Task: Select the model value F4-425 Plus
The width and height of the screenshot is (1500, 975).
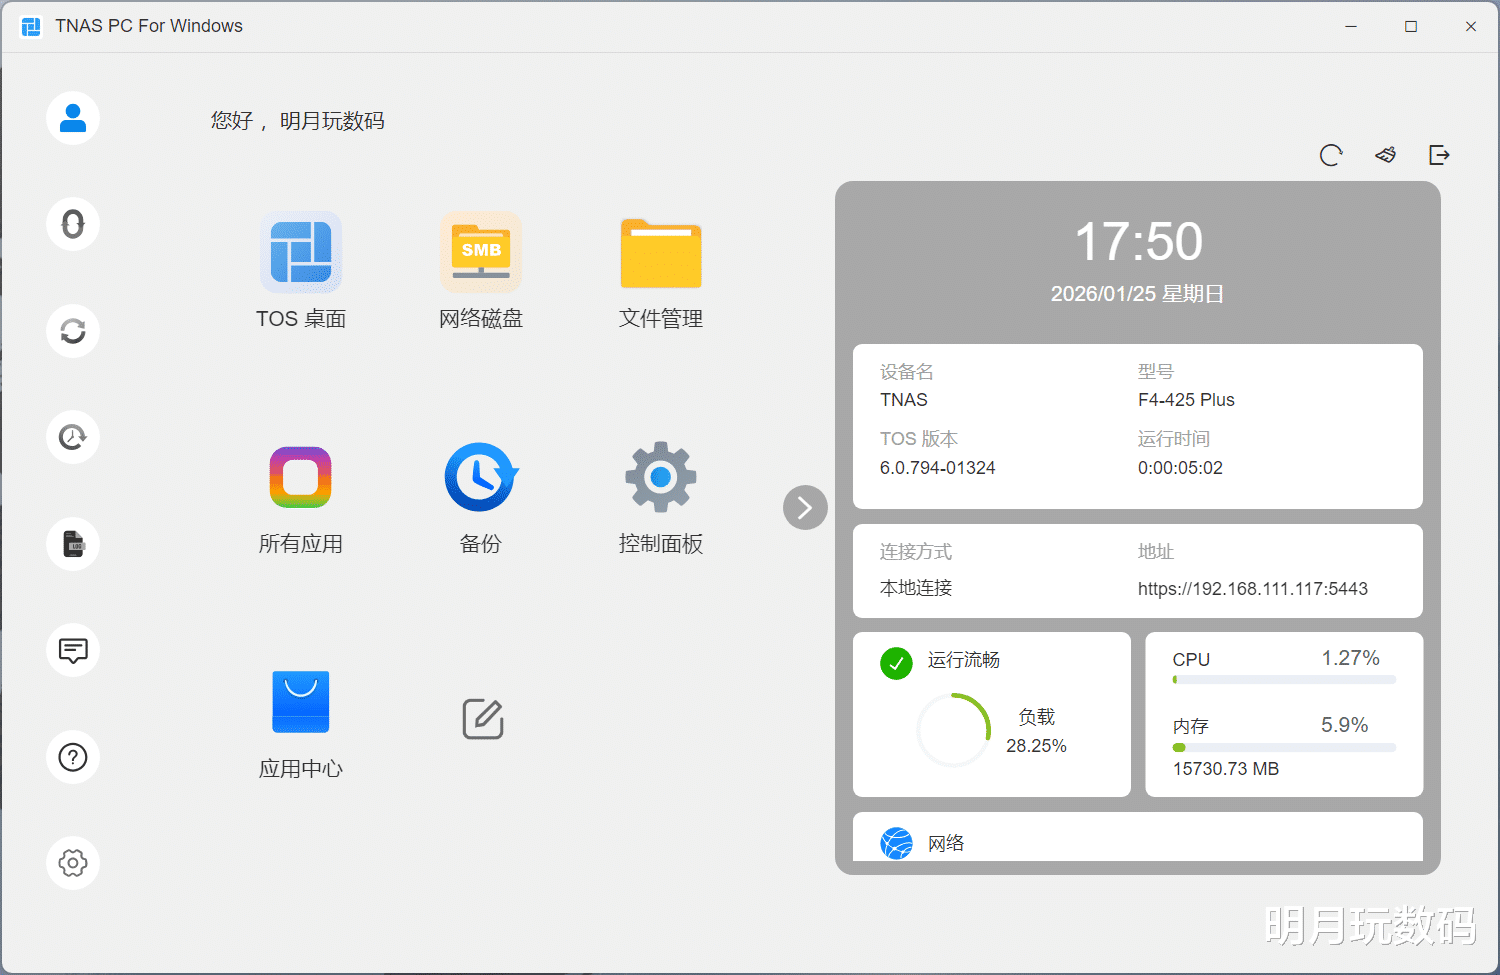Action: point(1186,400)
